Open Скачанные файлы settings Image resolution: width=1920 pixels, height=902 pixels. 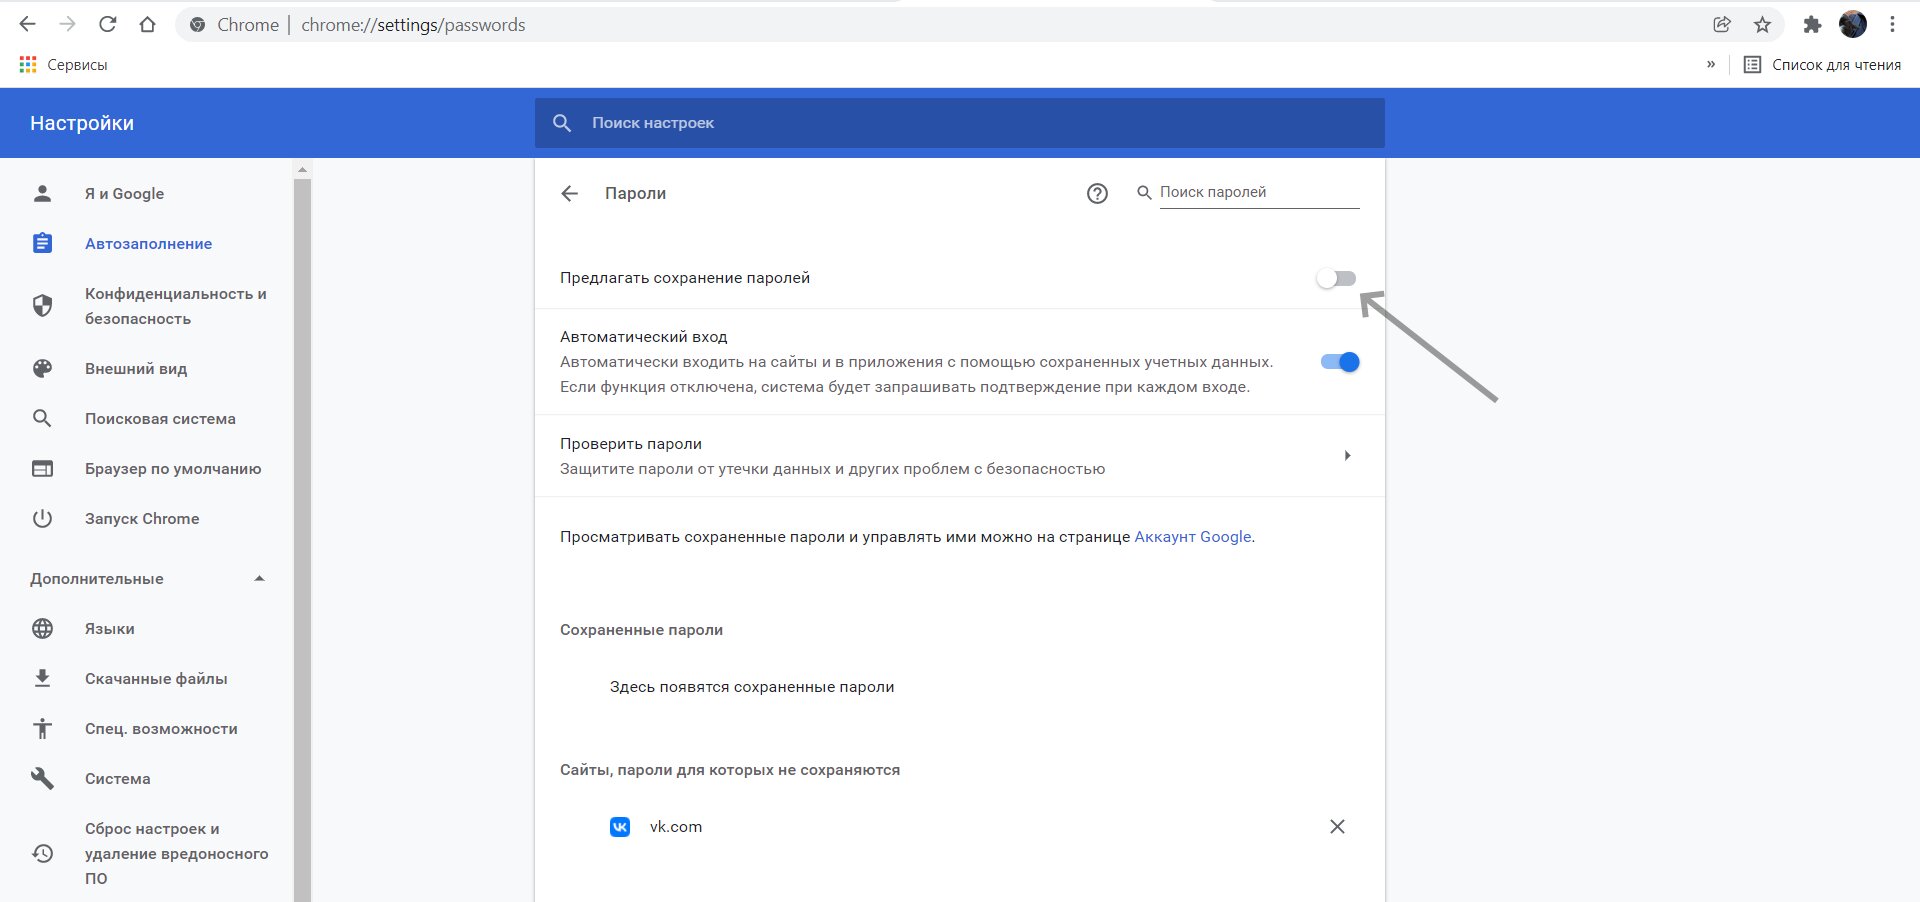click(156, 678)
